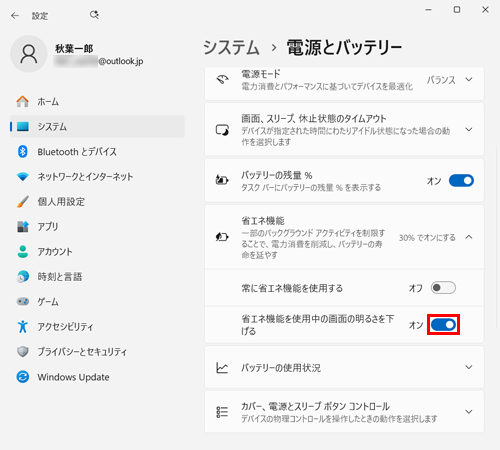Click the user profile avatar icon
500x450 pixels.
(x=29, y=54)
